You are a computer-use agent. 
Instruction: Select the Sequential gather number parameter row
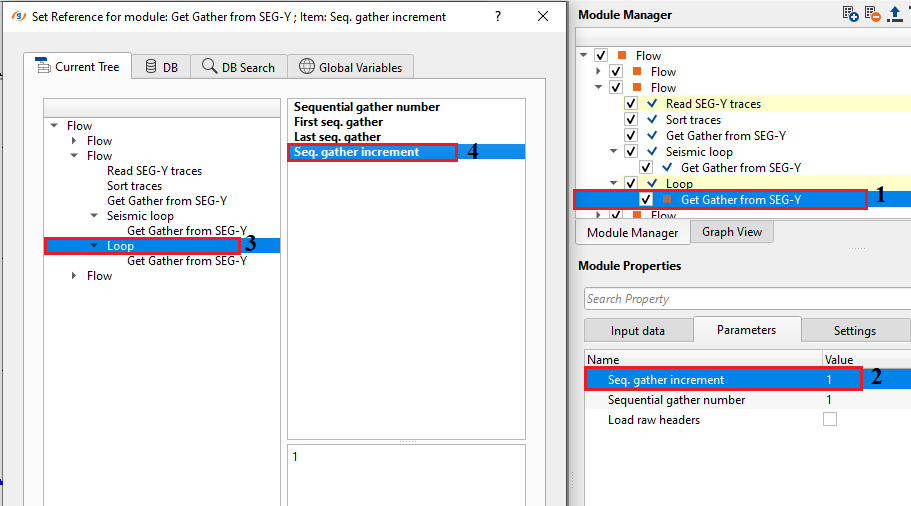(748, 400)
